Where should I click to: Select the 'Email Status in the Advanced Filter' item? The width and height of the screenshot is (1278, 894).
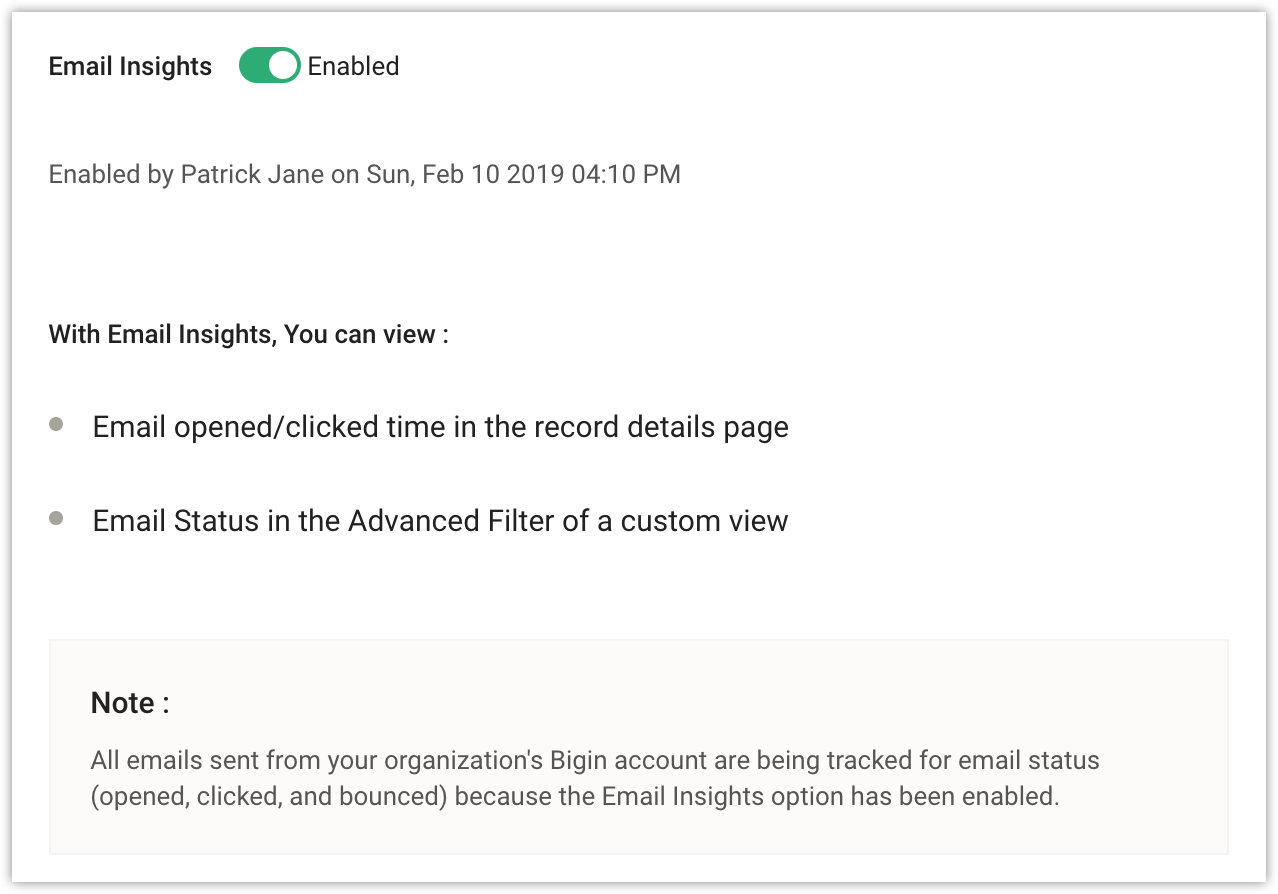[x=440, y=521]
